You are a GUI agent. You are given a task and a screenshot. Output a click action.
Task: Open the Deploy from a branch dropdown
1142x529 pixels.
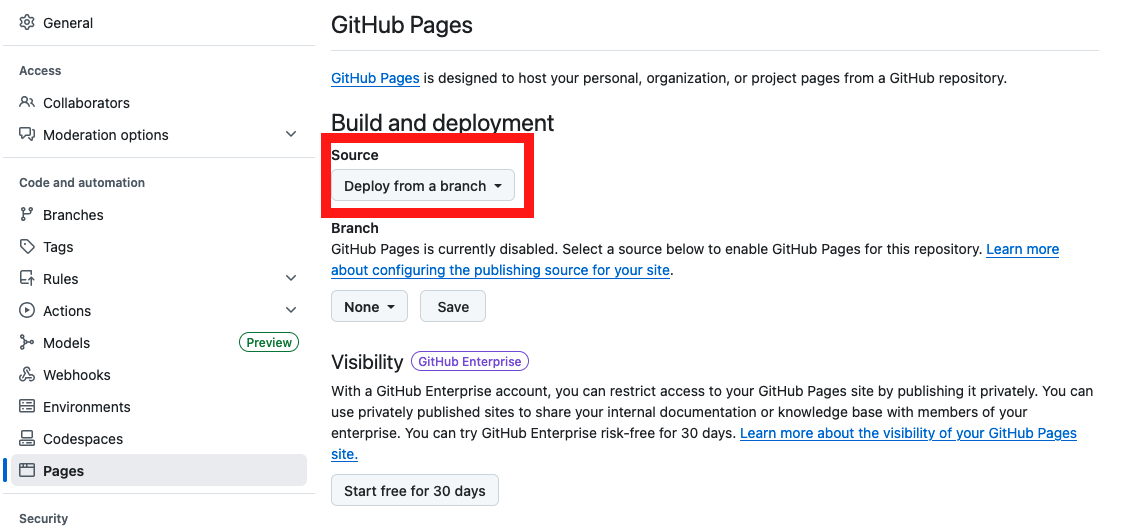(422, 186)
